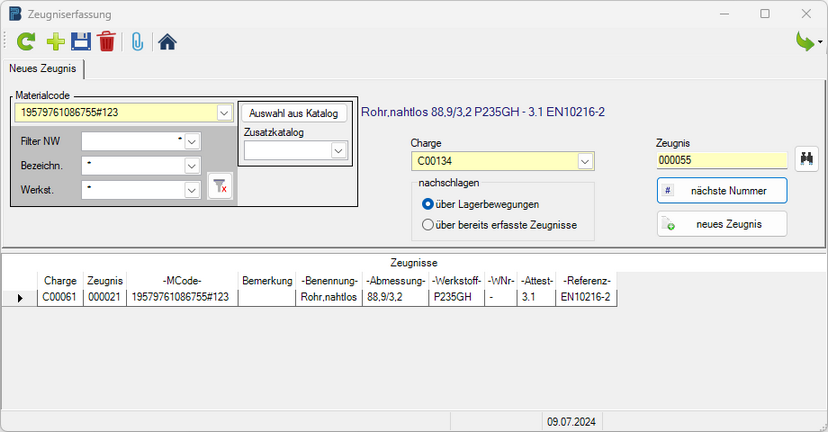This screenshot has height=432, width=828.
Task: Expand the Zusatzkatalog dropdown
Action: [x=339, y=150]
